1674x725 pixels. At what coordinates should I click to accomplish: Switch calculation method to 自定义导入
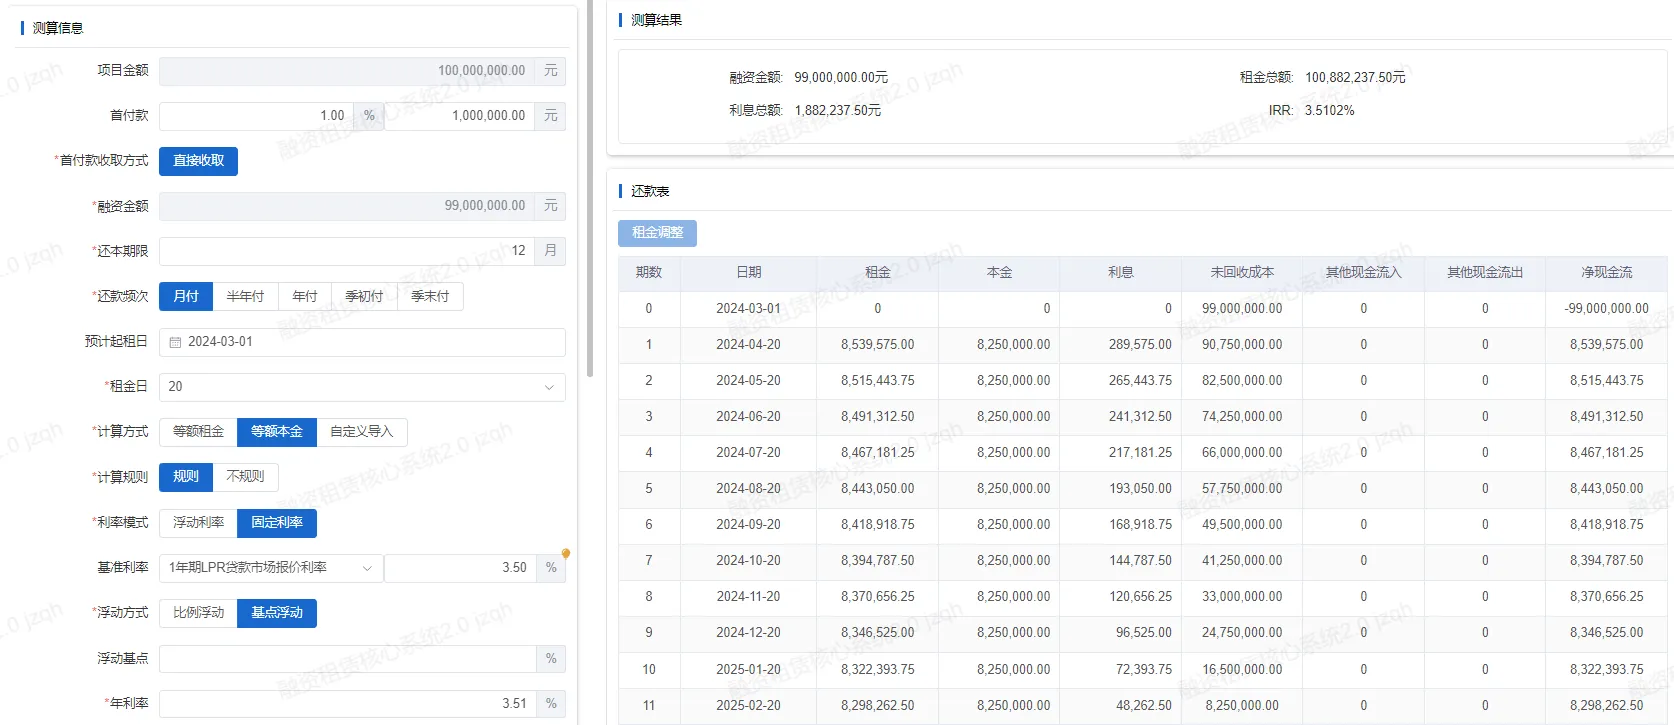[x=361, y=432]
